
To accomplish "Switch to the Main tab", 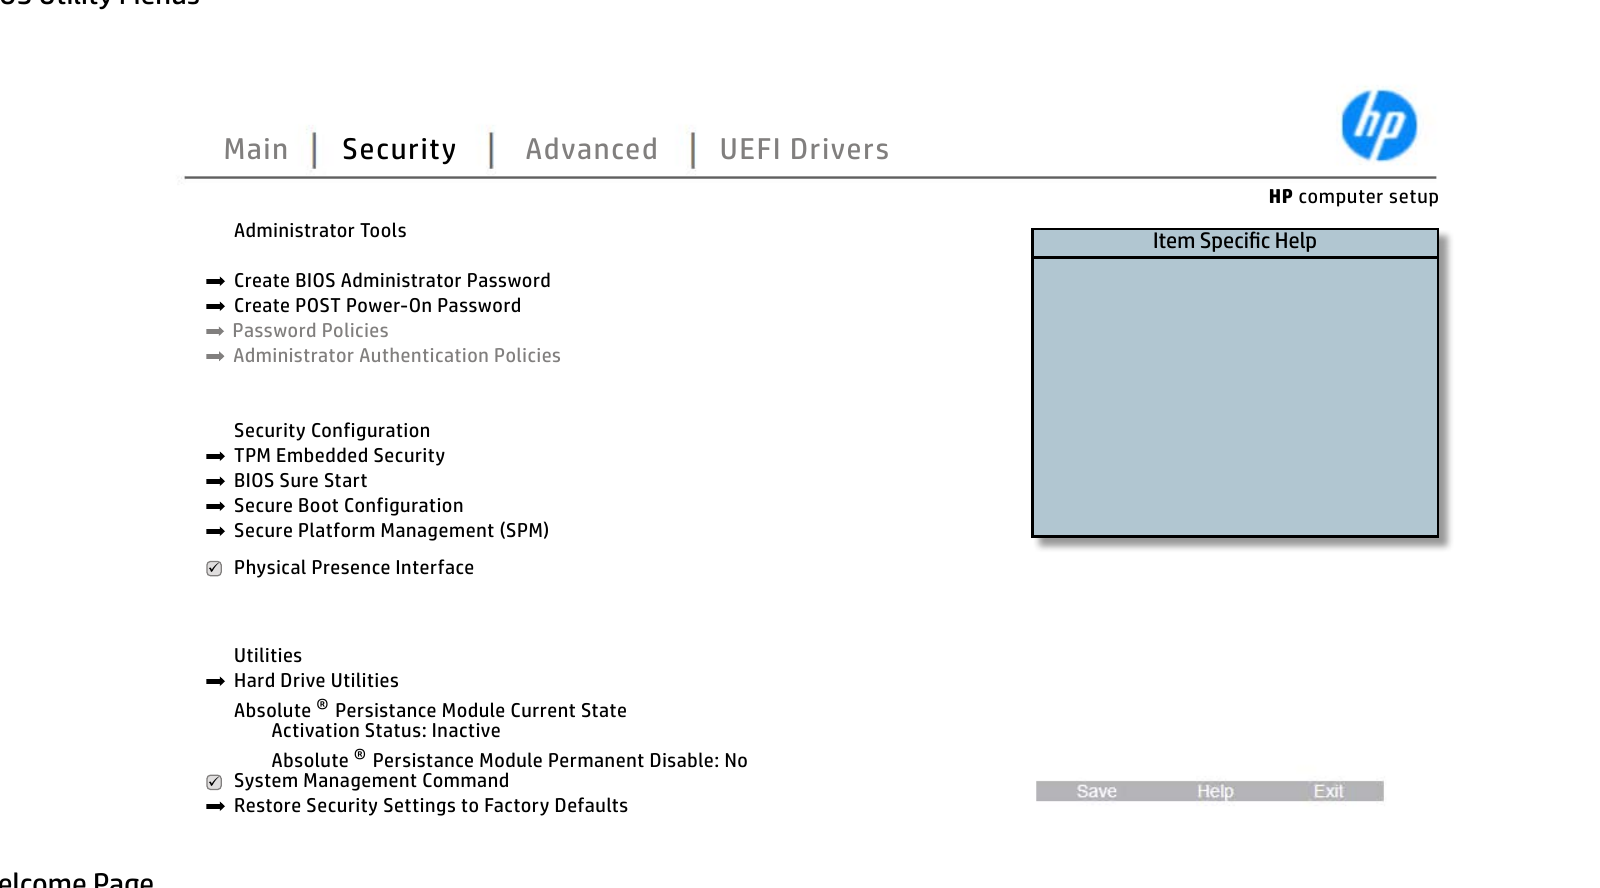I will tap(256, 149).
